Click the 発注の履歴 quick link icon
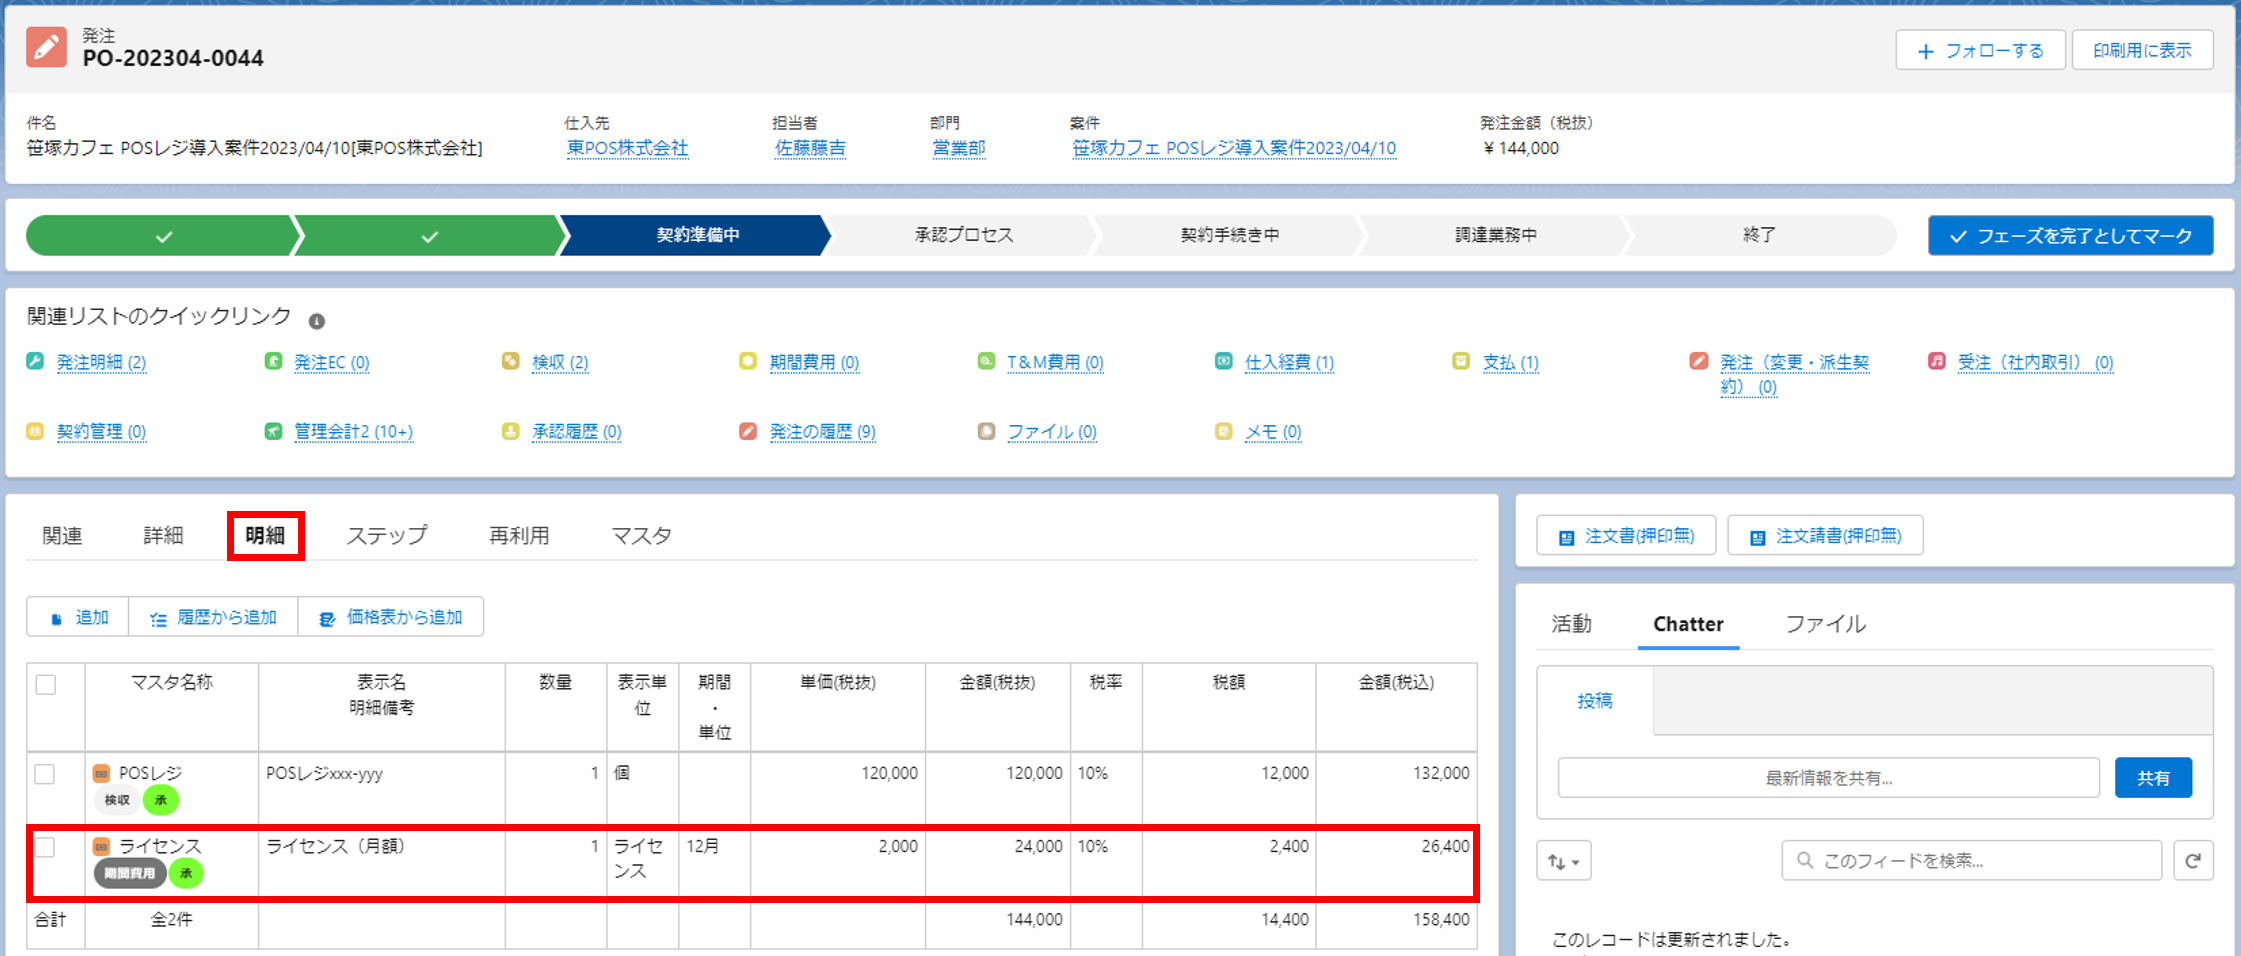This screenshot has height=956, width=2241. [748, 431]
